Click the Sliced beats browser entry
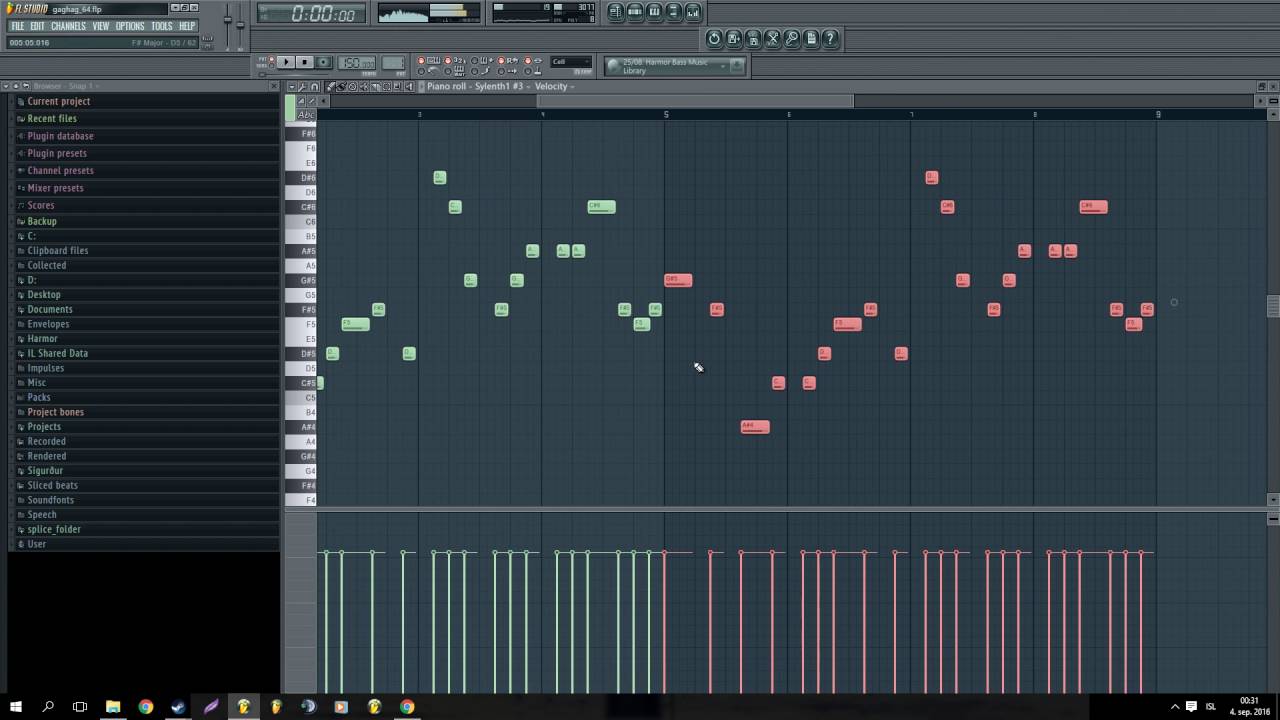This screenshot has width=1280, height=720. tap(53, 485)
